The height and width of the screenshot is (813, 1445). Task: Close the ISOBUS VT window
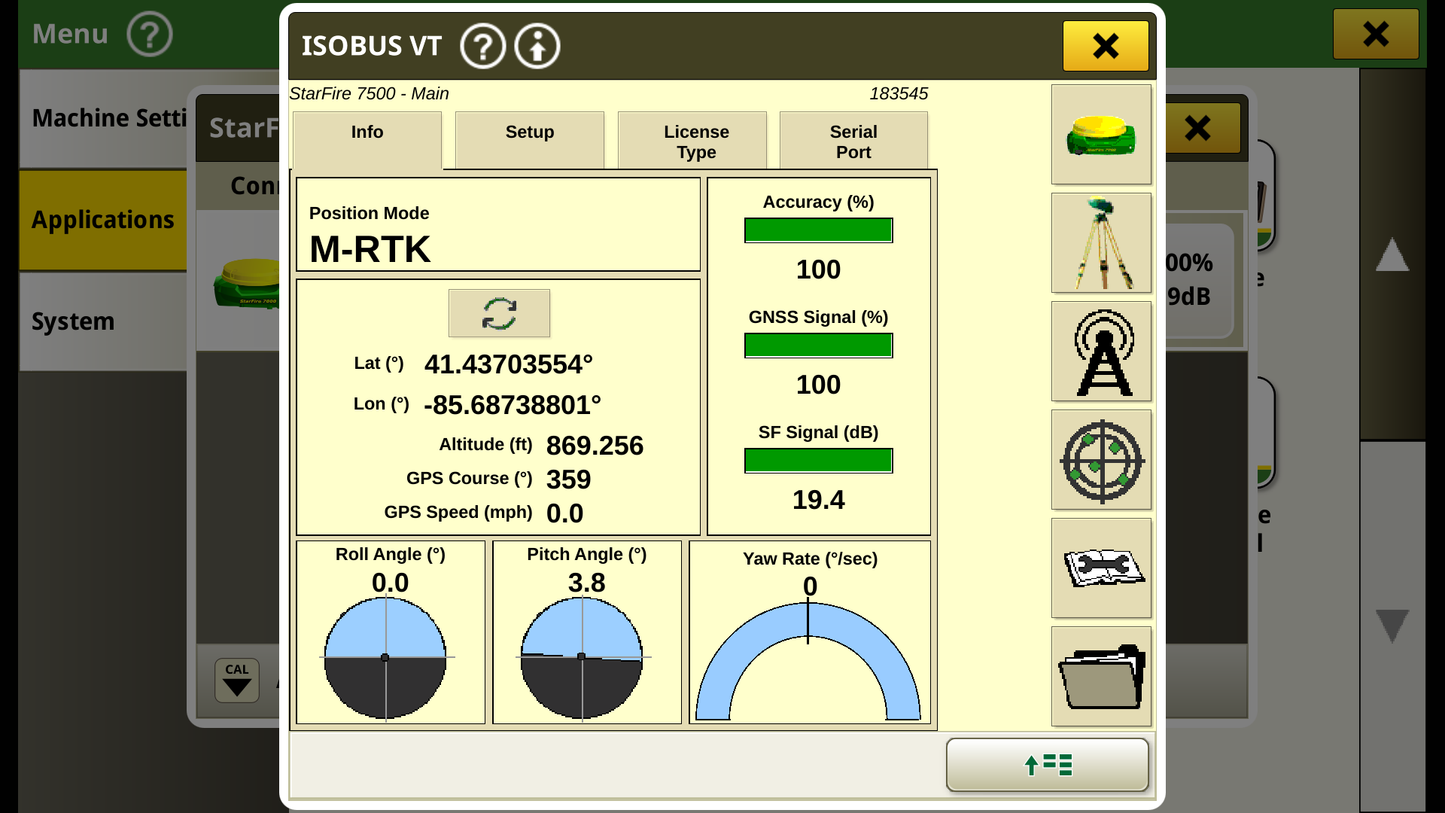pos(1105,46)
